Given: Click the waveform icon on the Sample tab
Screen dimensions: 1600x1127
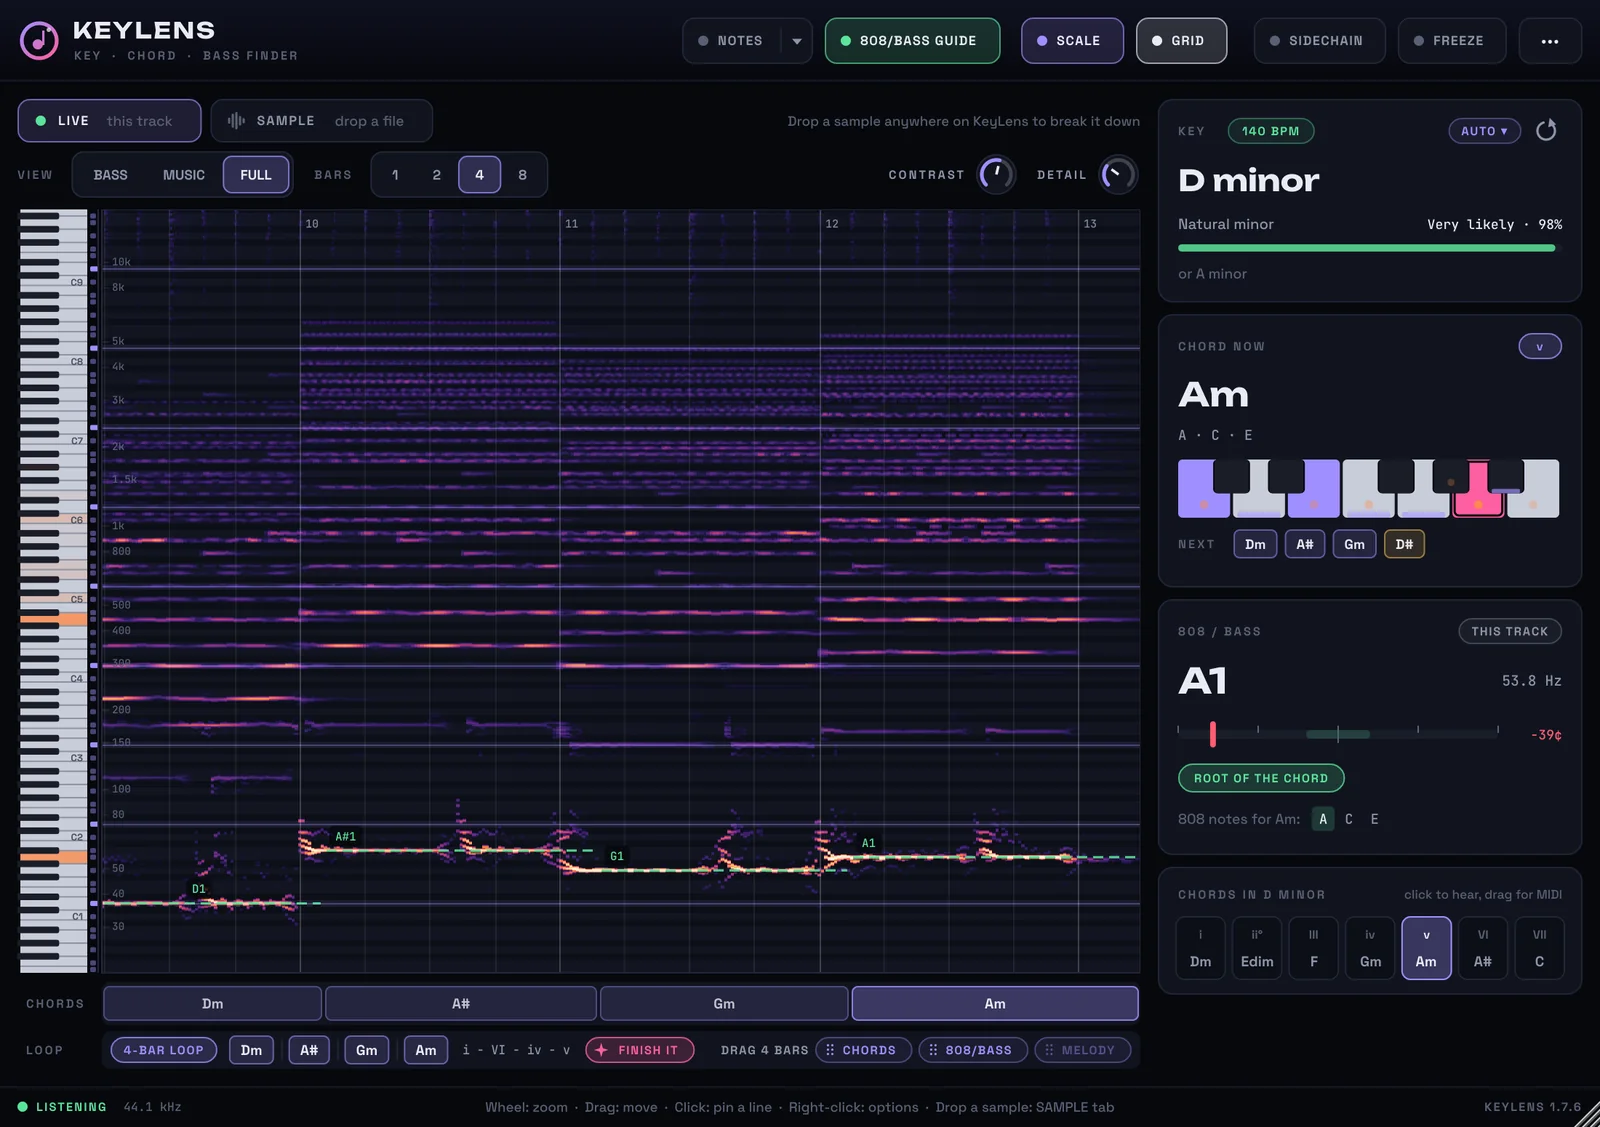Looking at the screenshot, I should pyautogui.click(x=236, y=121).
